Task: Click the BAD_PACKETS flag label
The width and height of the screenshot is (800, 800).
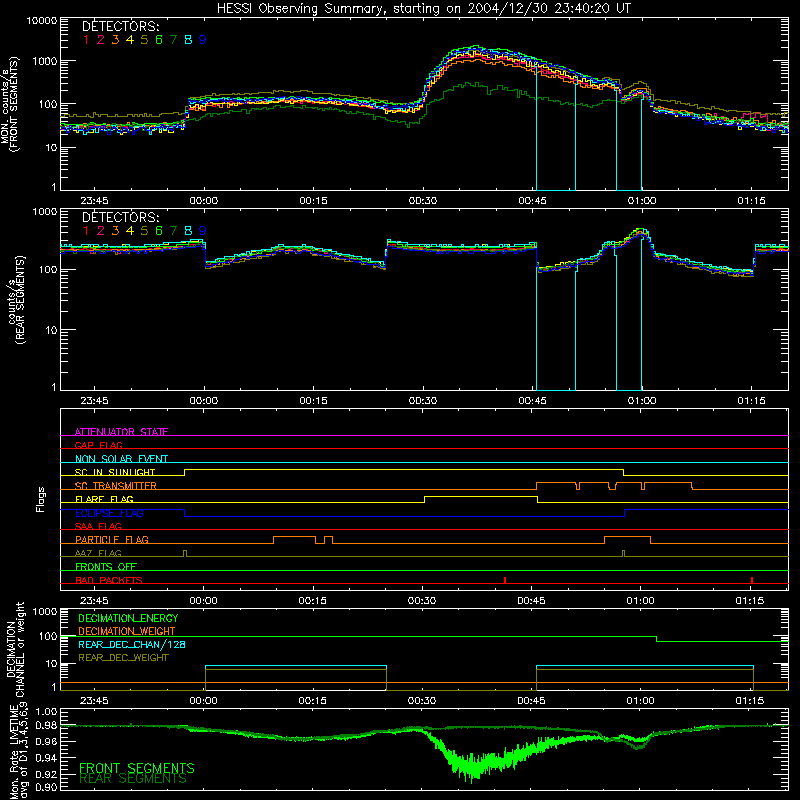Action: (x=109, y=580)
